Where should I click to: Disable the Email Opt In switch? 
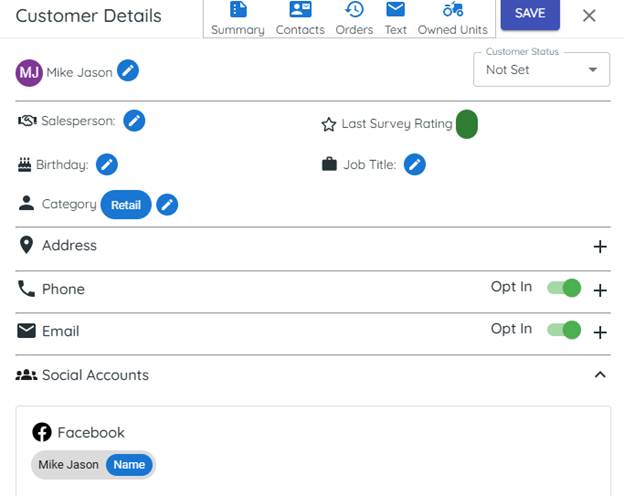(x=564, y=330)
